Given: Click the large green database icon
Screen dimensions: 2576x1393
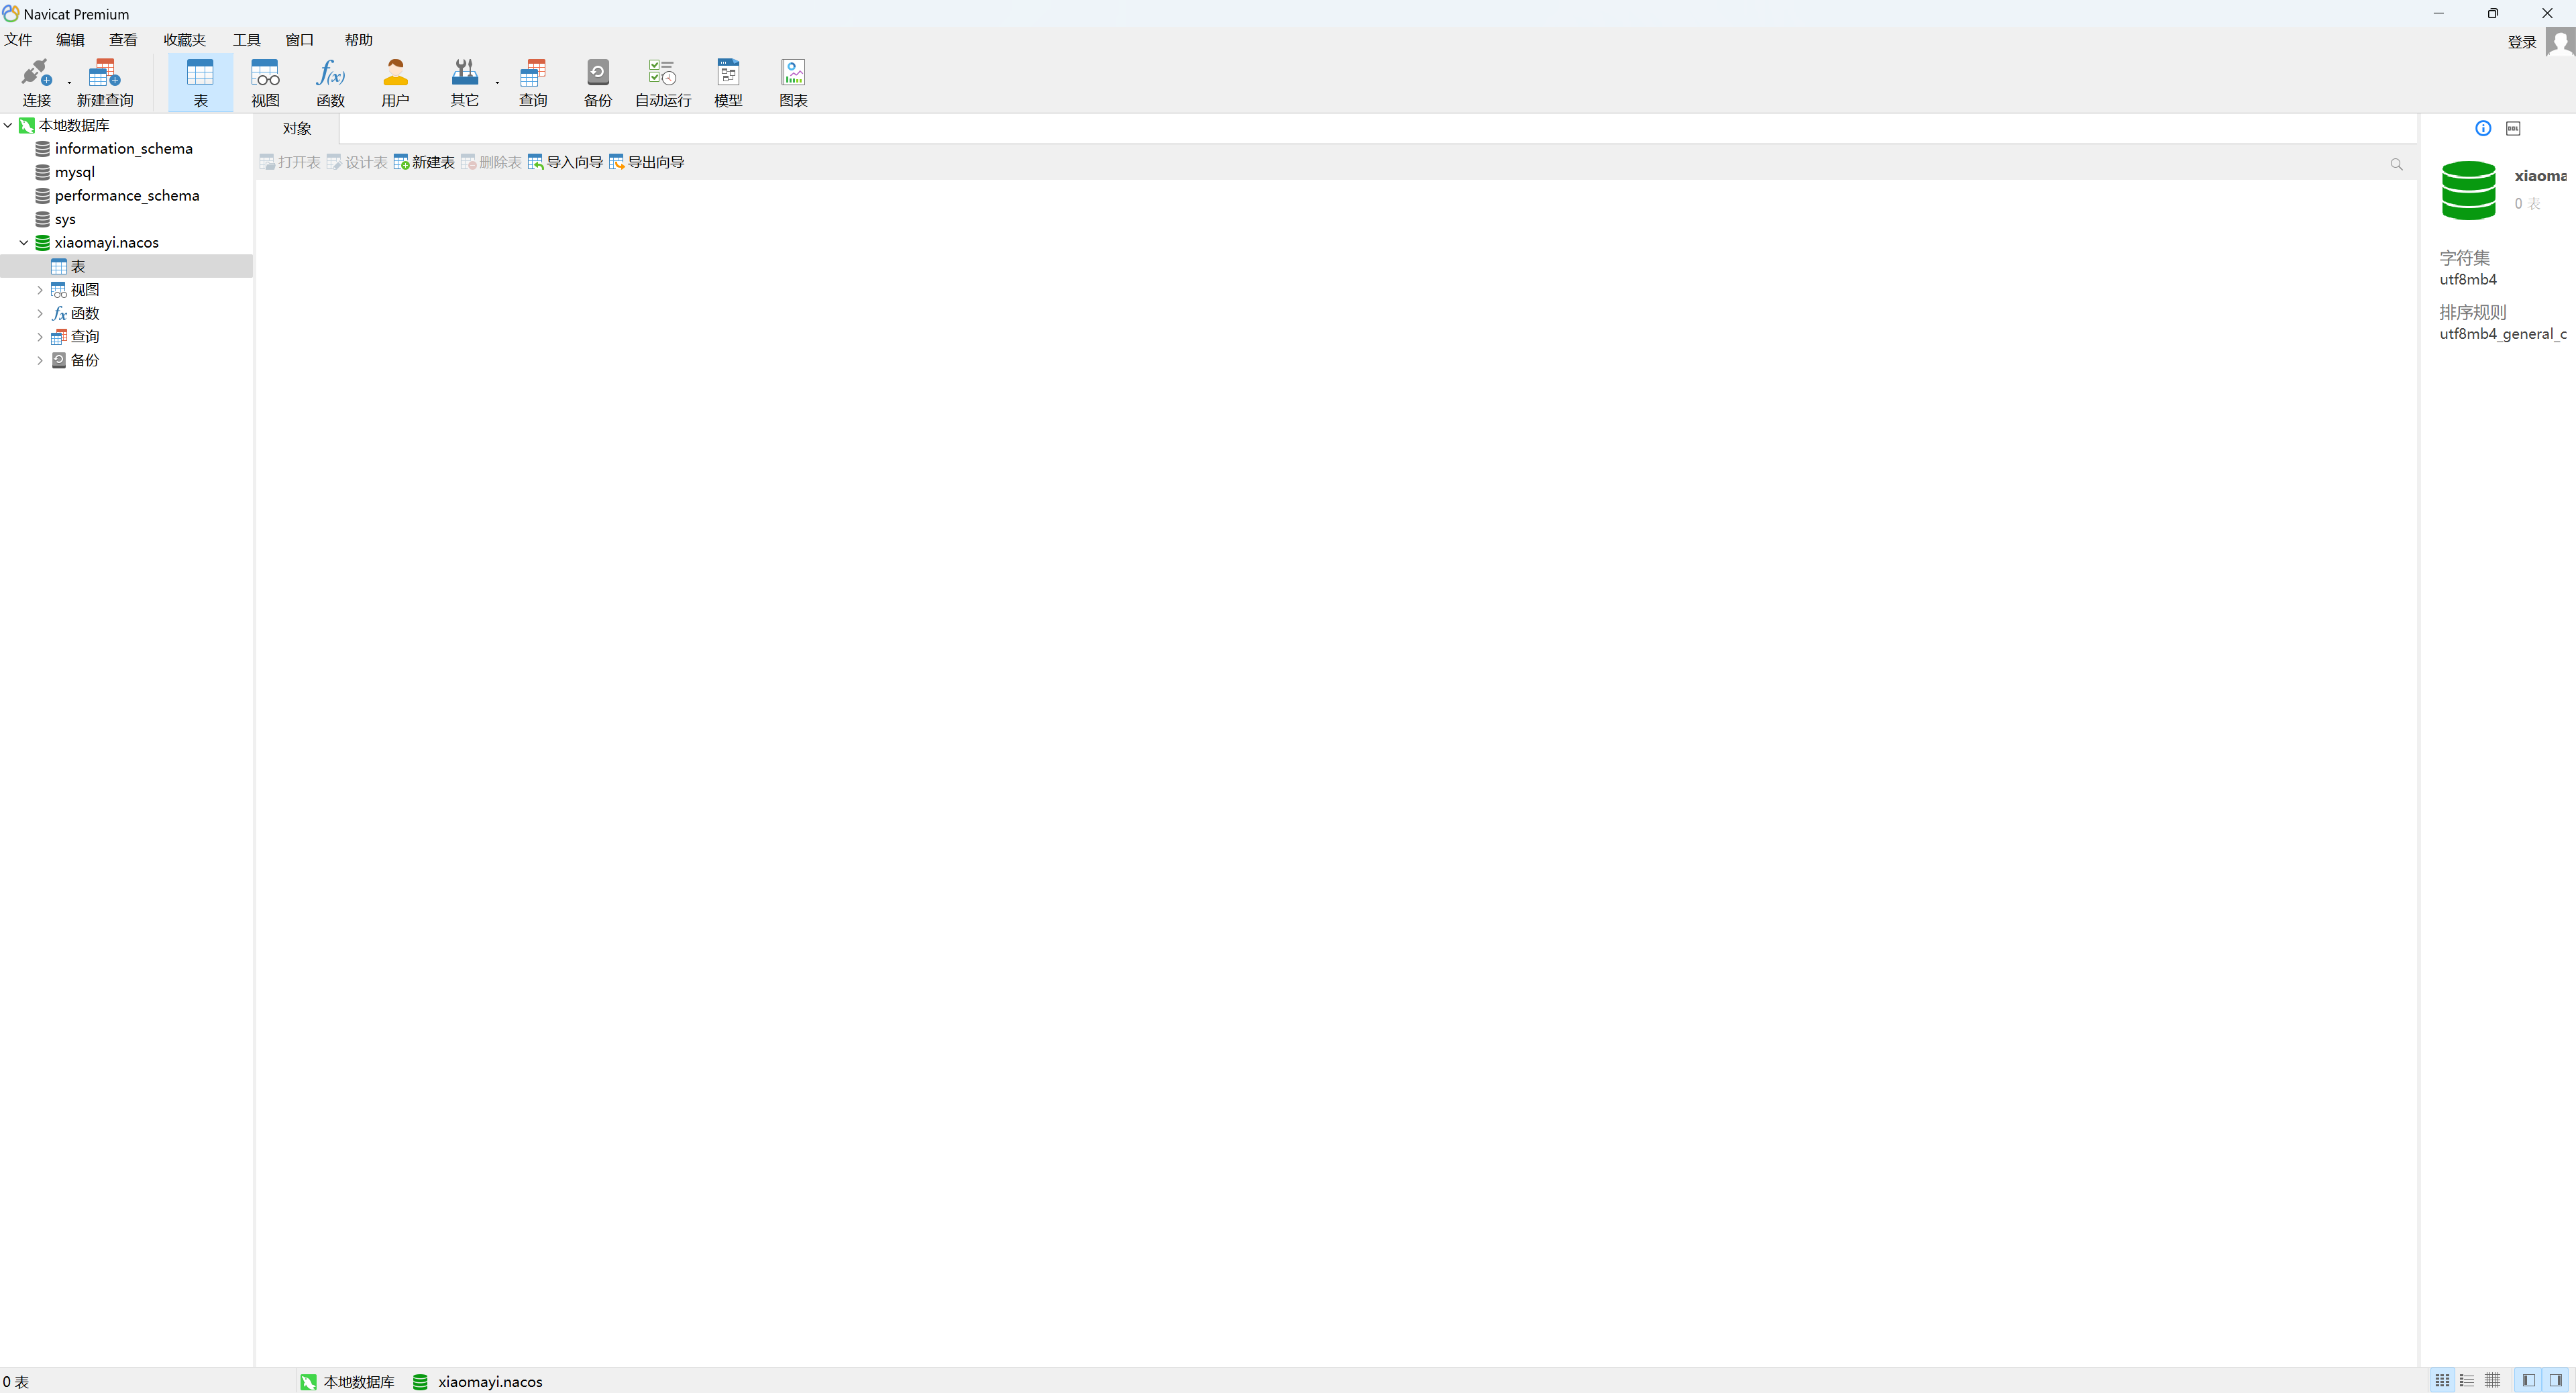Looking at the screenshot, I should pyautogui.click(x=2468, y=190).
